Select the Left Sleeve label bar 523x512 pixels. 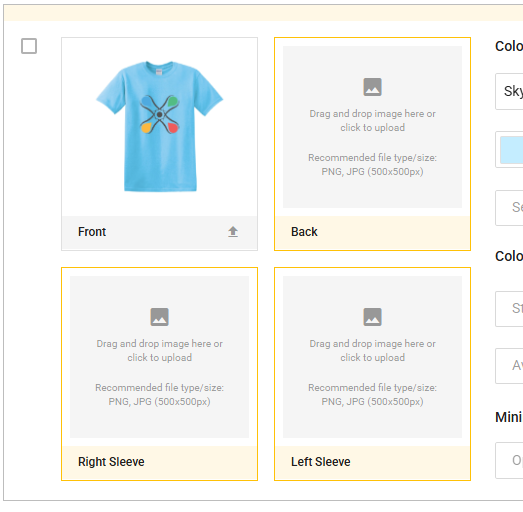[x=372, y=463]
